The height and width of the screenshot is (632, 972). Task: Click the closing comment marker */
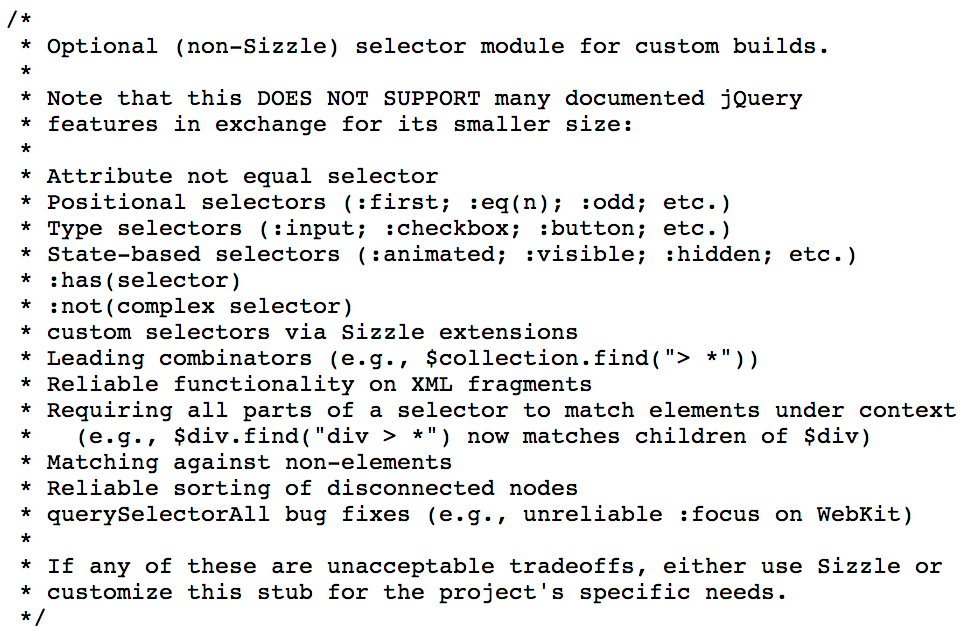click(32, 617)
